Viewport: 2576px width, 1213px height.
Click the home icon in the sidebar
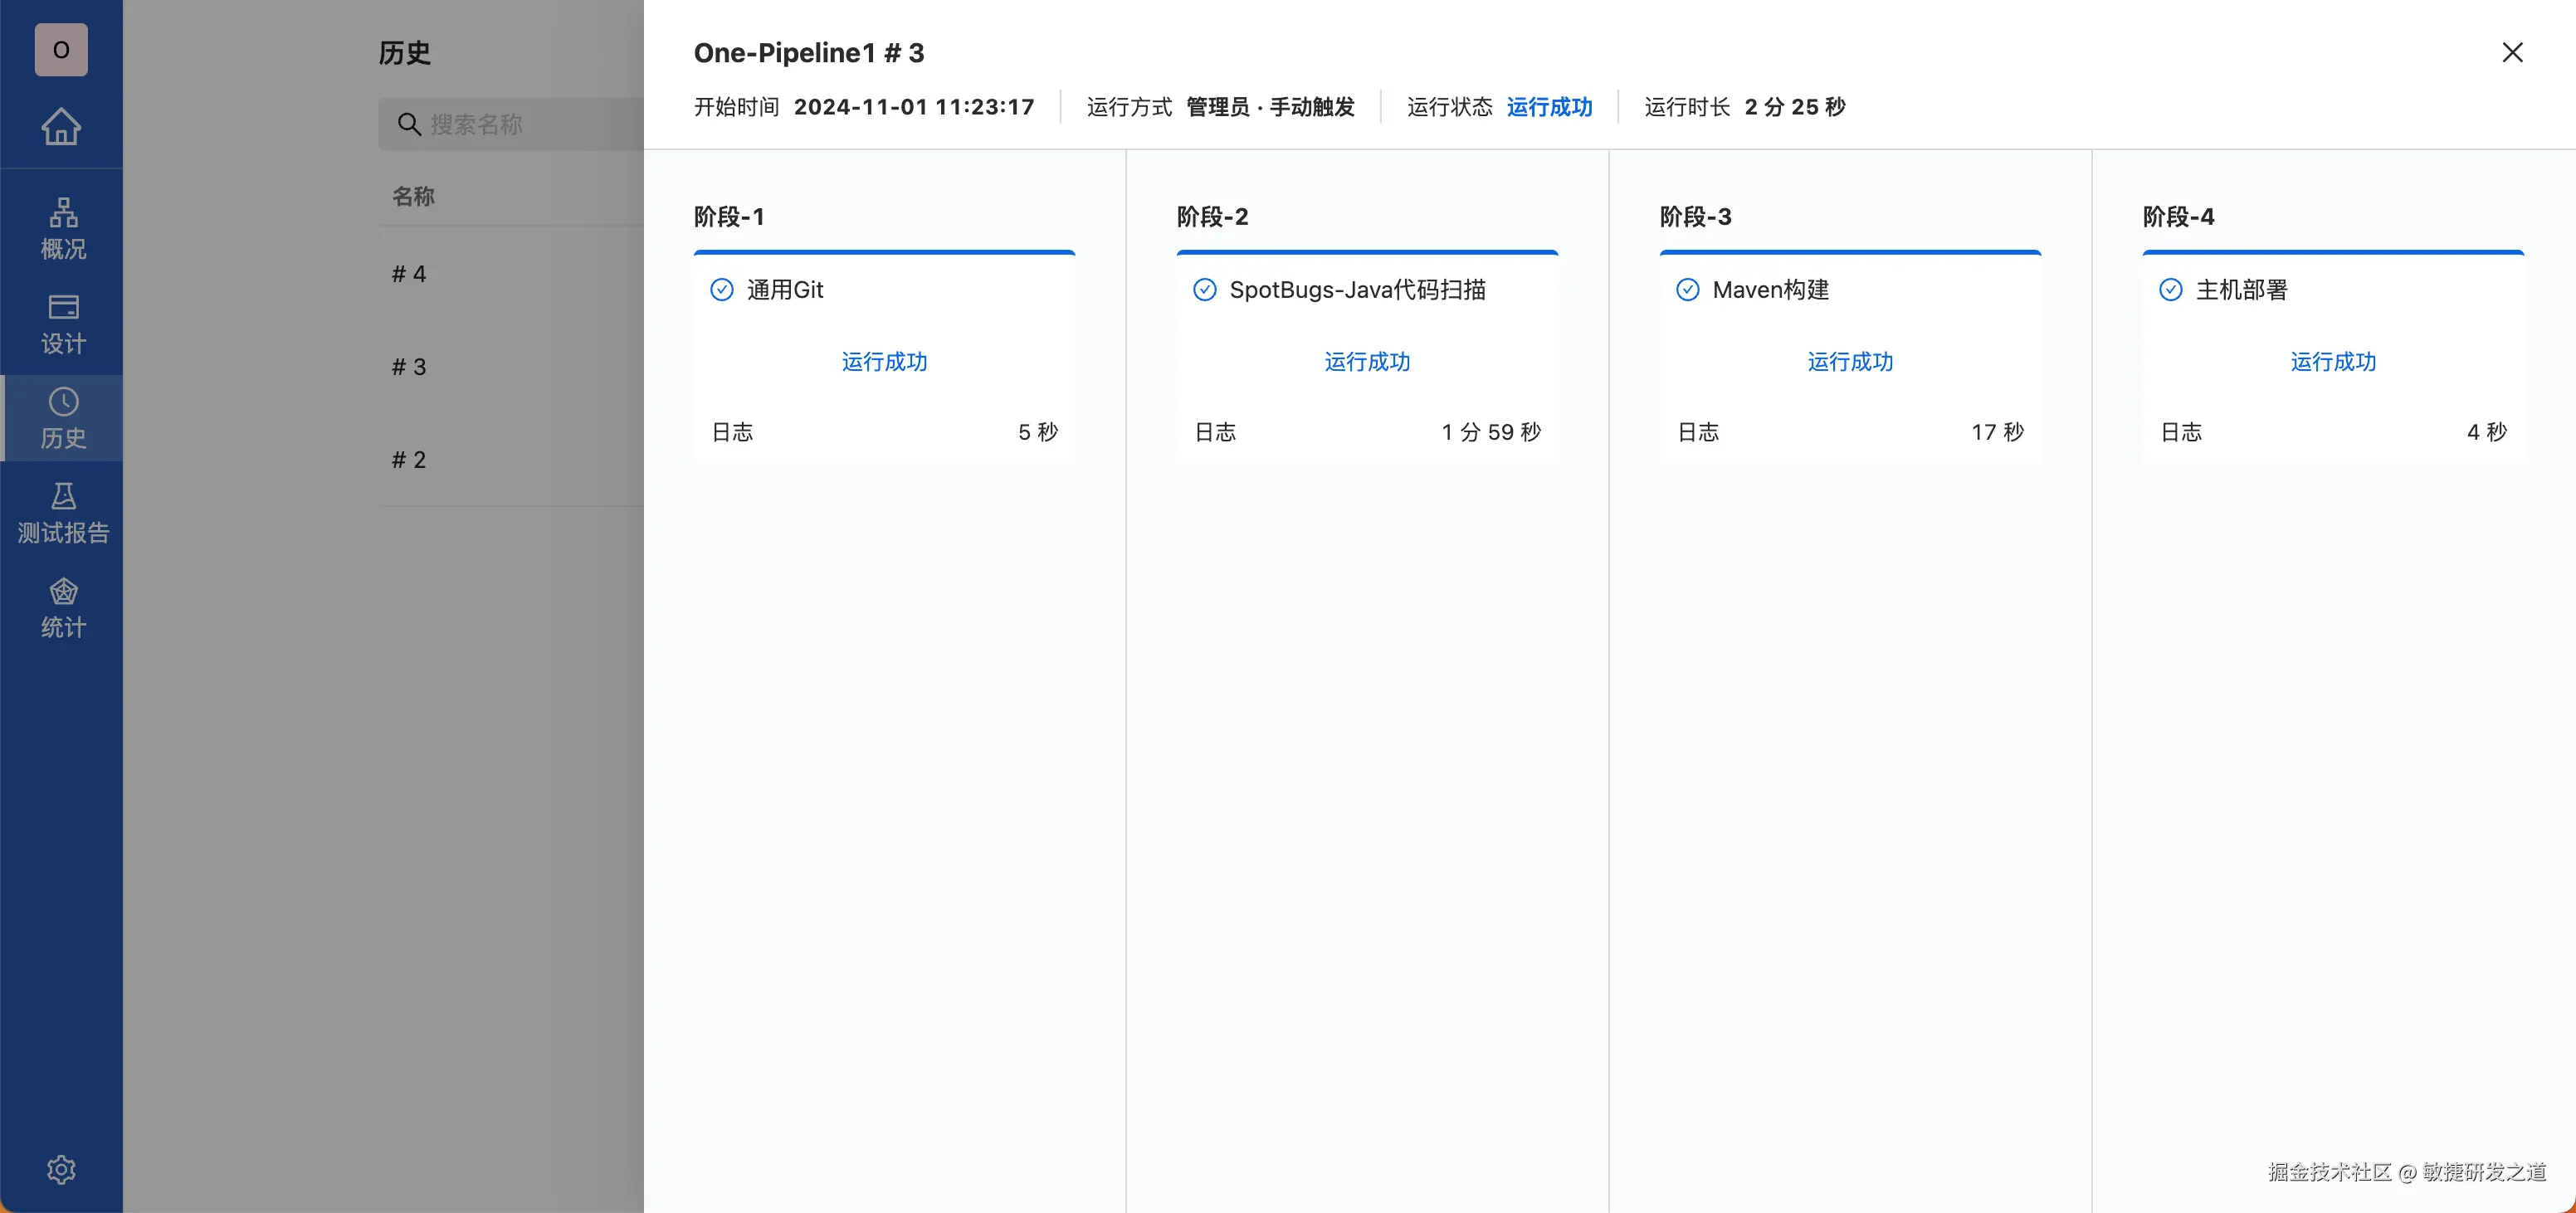tap(61, 126)
